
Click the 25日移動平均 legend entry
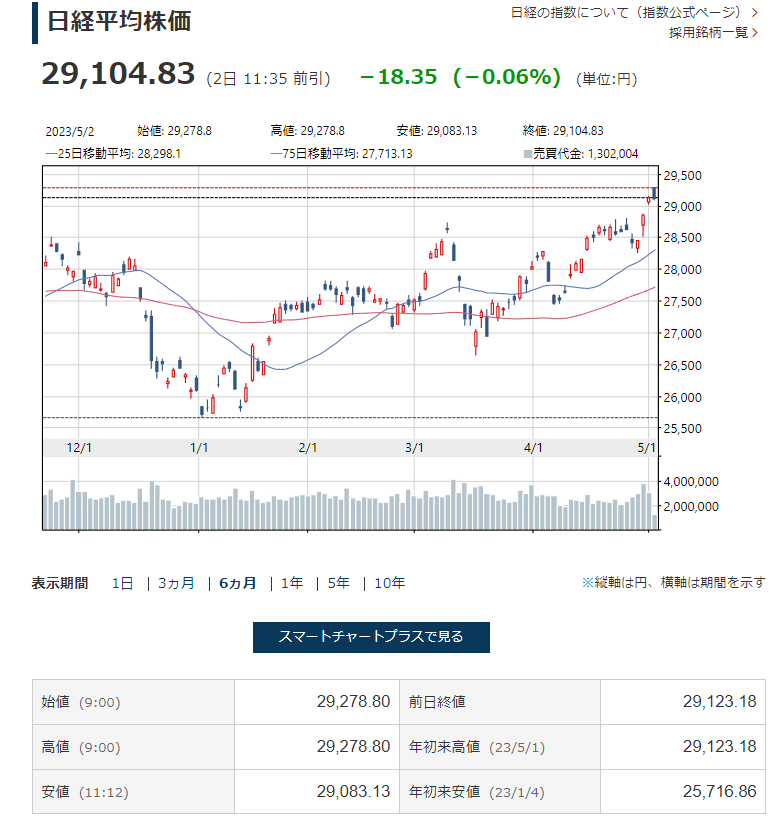click(x=113, y=154)
